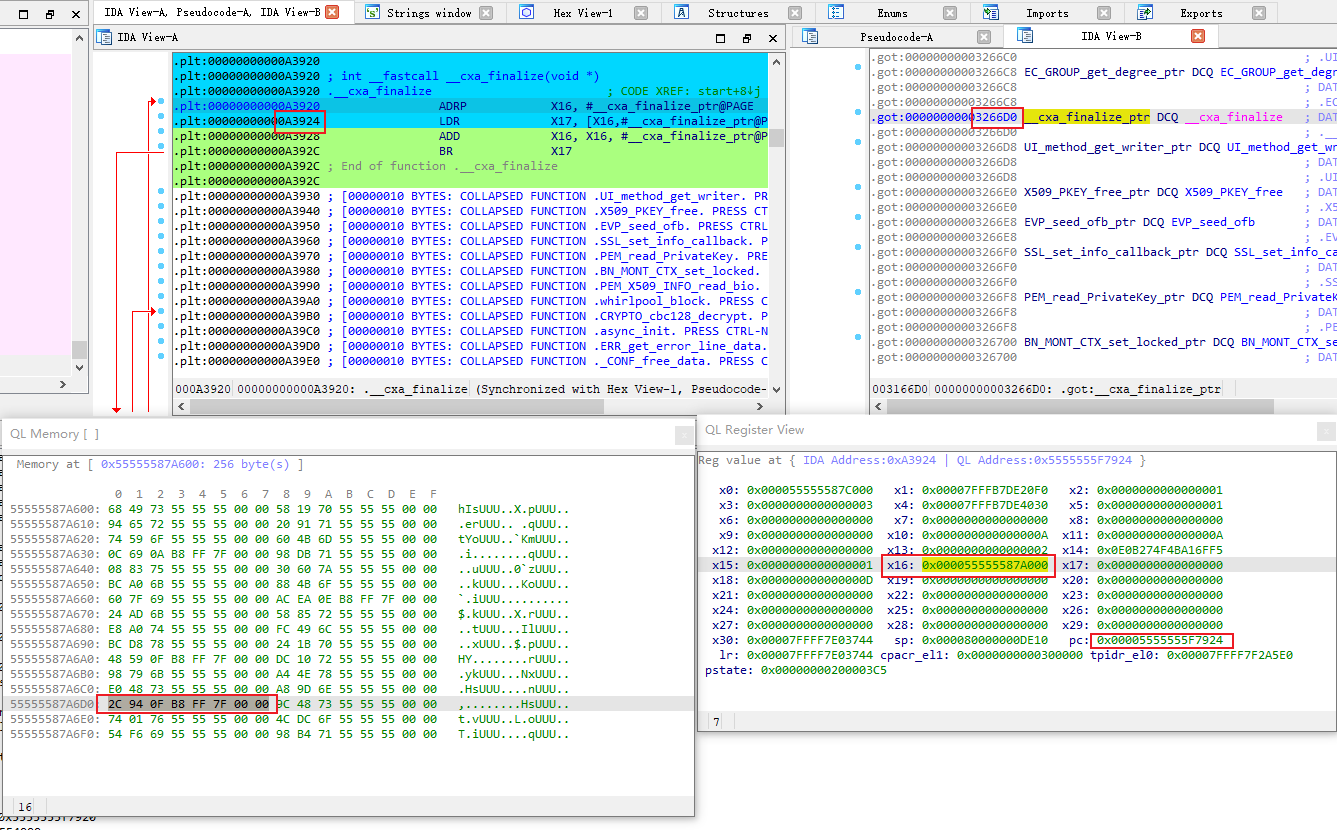This screenshot has height=830, width=1337.
Task: Click the Enums tab icon
Action: (836, 13)
